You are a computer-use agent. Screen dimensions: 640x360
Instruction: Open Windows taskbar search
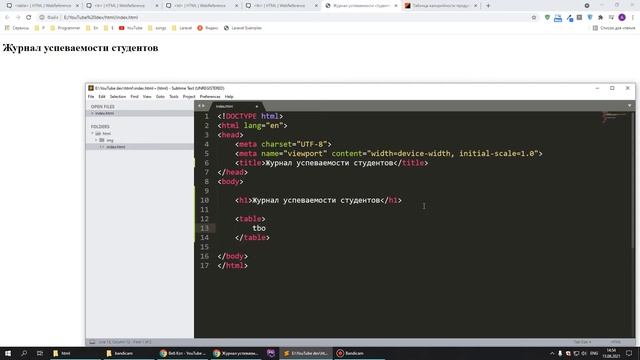tap(24, 353)
